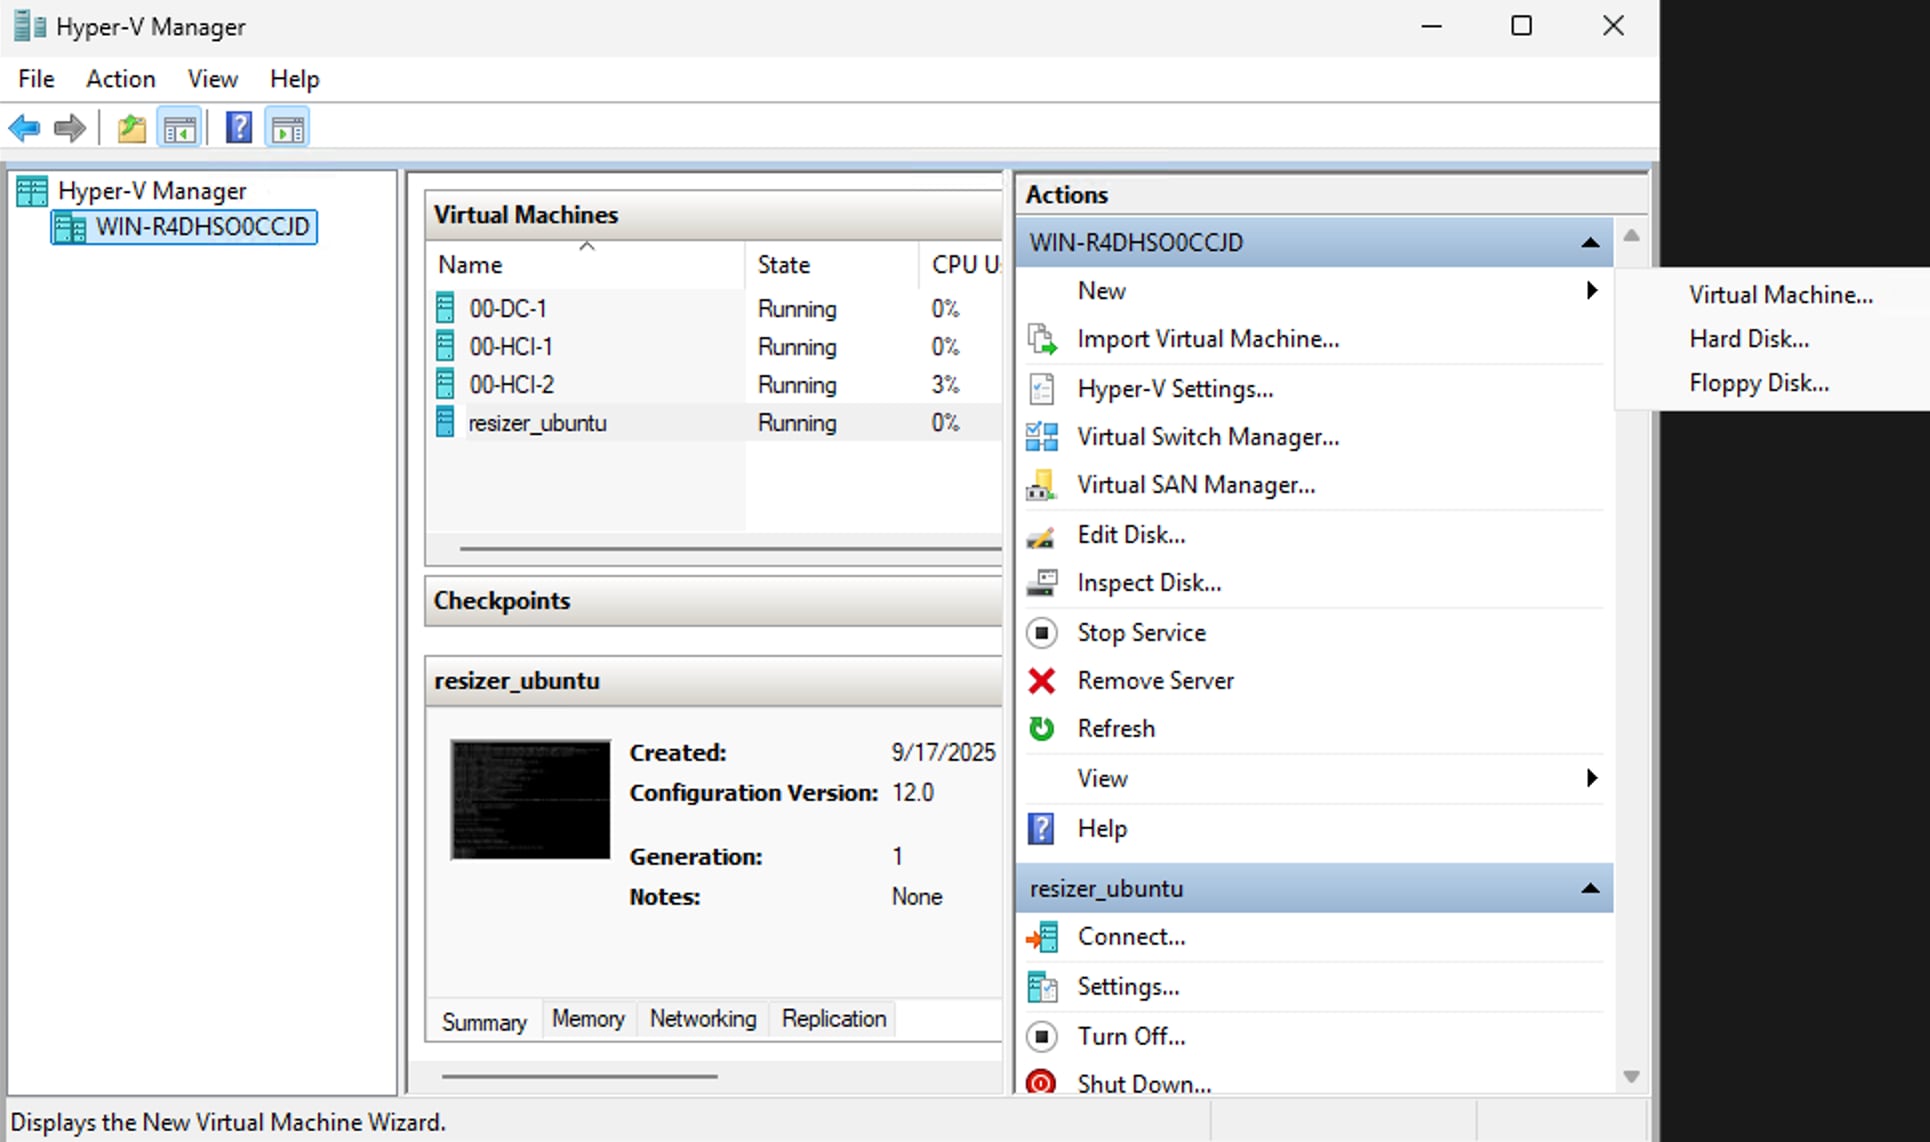
Task: Click the resizer_ubuntu console thumbnail preview
Action: (530, 800)
